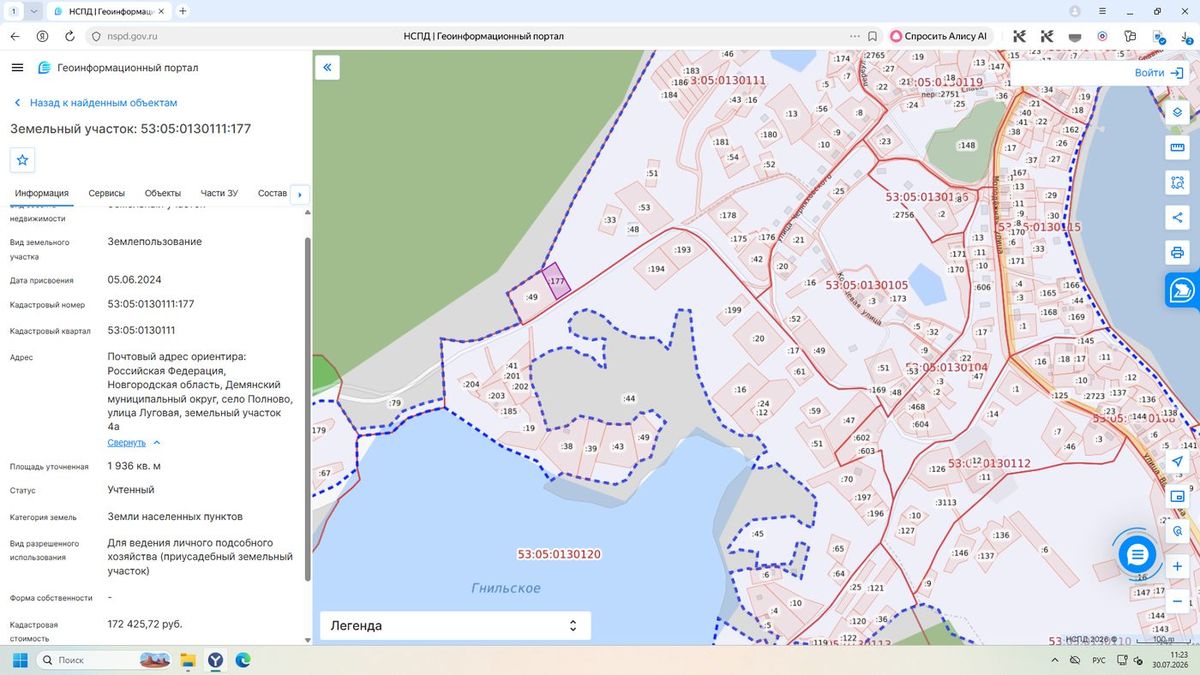Locate my position with the arrow icon
Screen dimensions: 1200x675
(1178, 461)
